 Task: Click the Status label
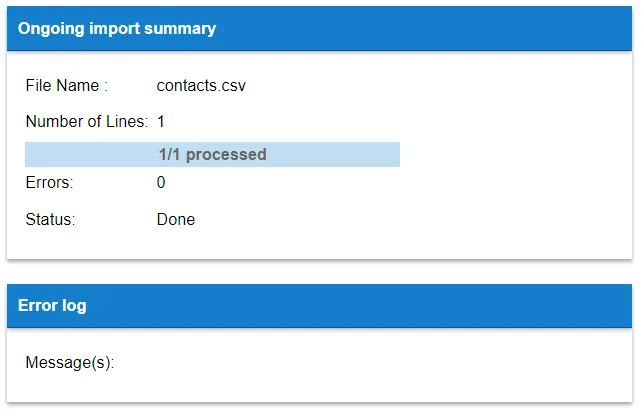[x=50, y=219]
